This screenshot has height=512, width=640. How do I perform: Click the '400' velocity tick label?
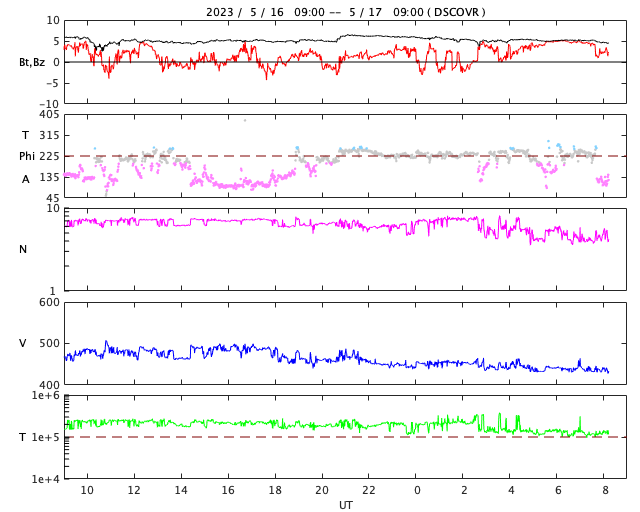[49, 385]
